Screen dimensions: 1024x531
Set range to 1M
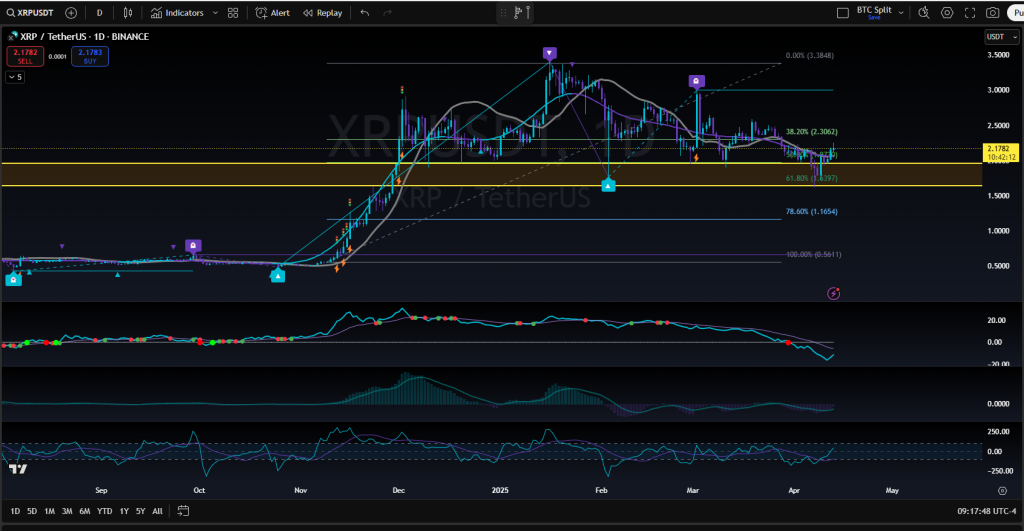(x=50, y=511)
